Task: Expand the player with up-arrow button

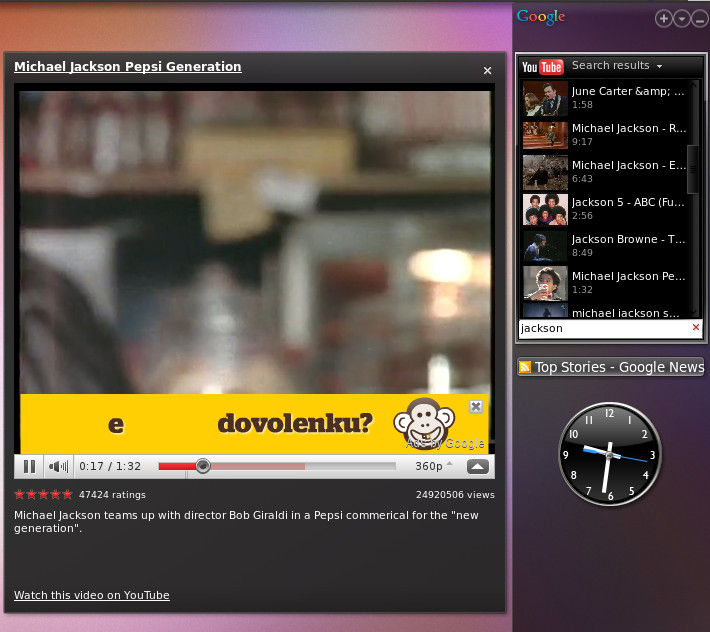Action: click(478, 466)
